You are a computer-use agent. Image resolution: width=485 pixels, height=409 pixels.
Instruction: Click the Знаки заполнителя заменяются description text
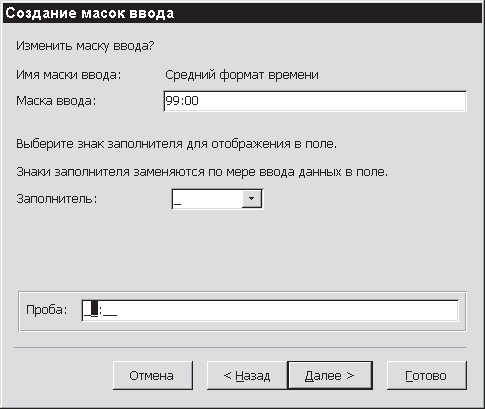[x=202, y=172]
